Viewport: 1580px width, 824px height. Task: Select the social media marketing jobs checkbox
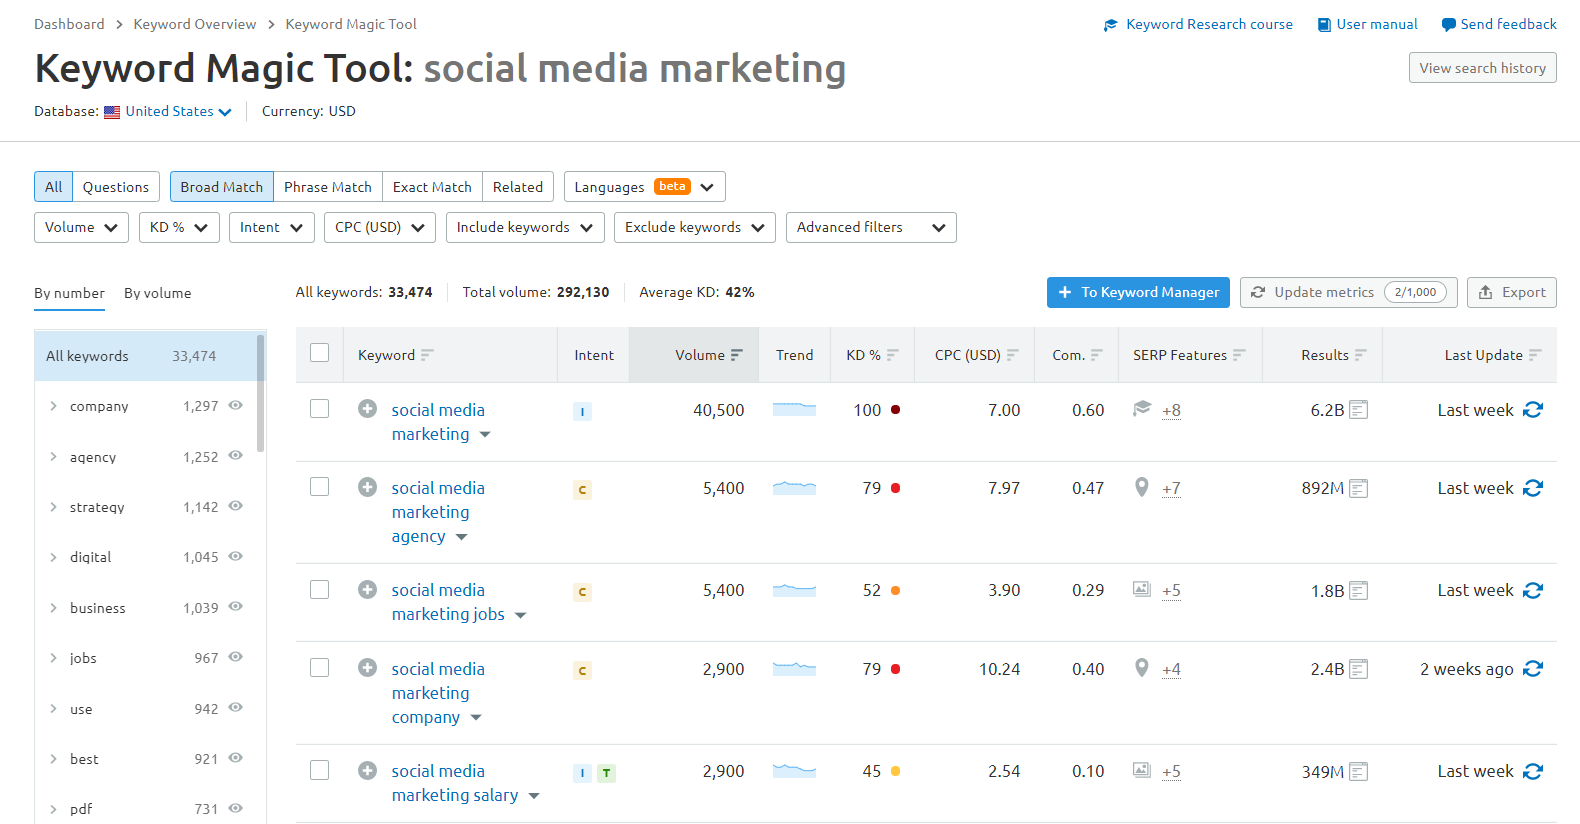point(320,589)
